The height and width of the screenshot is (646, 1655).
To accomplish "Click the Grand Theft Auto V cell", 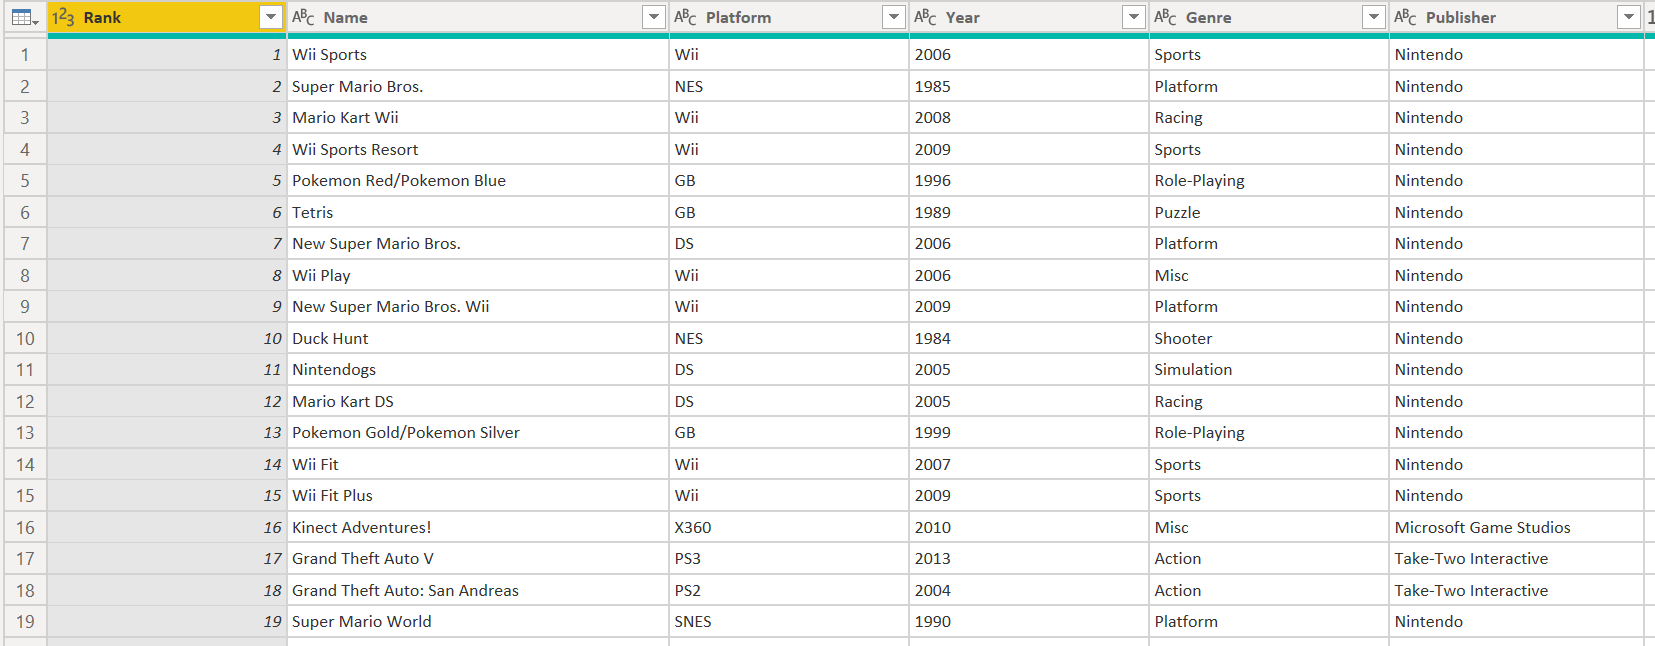I will 363,559.
